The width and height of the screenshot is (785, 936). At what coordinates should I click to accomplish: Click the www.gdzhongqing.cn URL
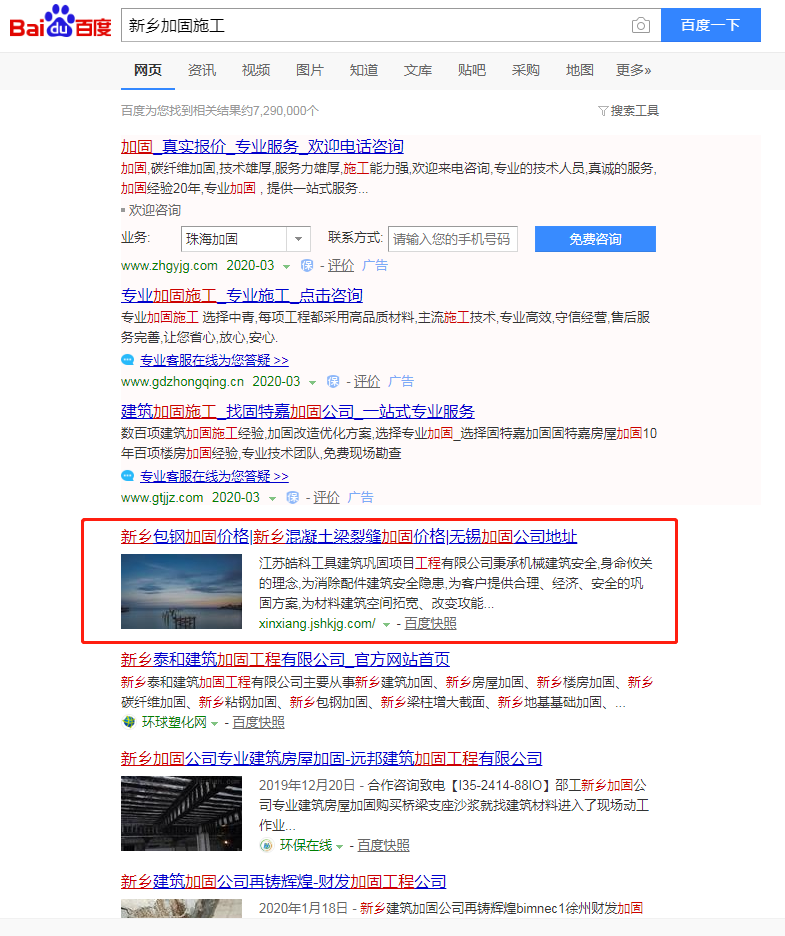pyautogui.click(x=182, y=381)
